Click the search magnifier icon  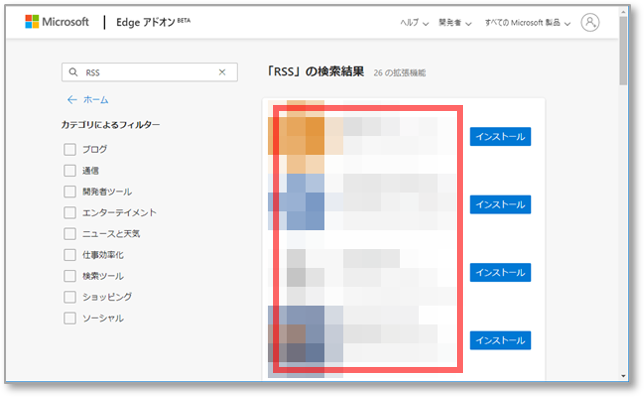coord(73,72)
